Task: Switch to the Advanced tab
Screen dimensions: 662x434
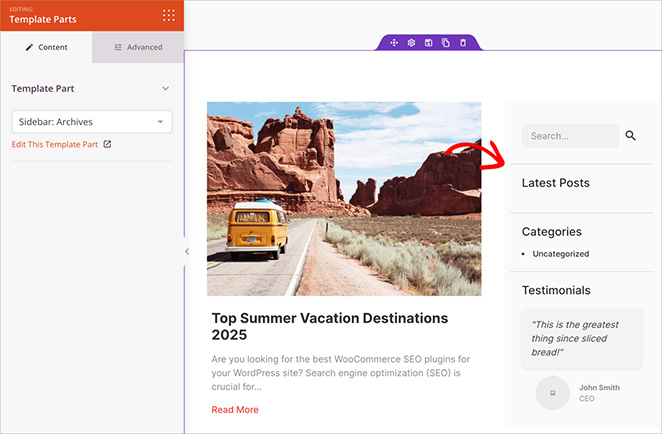Action: tap(138, 47)
